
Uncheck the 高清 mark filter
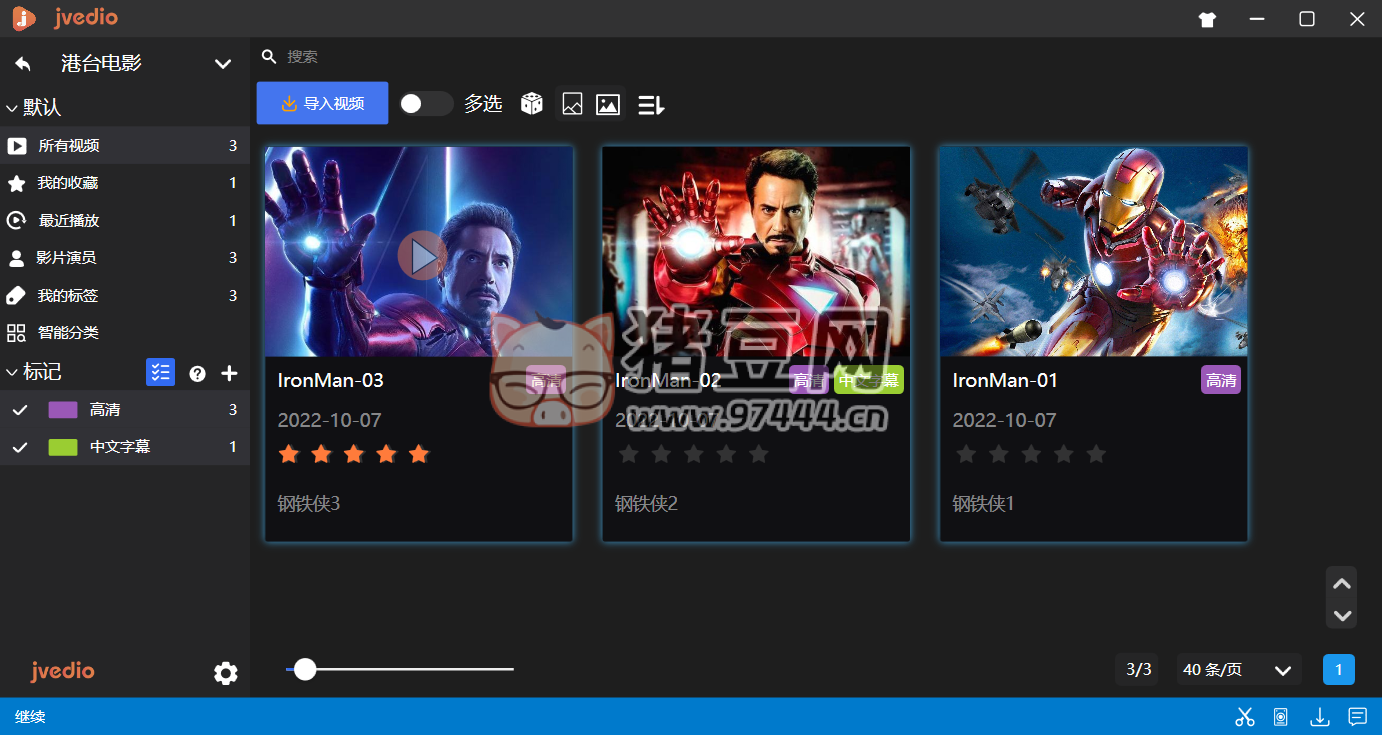pos(19,409)
